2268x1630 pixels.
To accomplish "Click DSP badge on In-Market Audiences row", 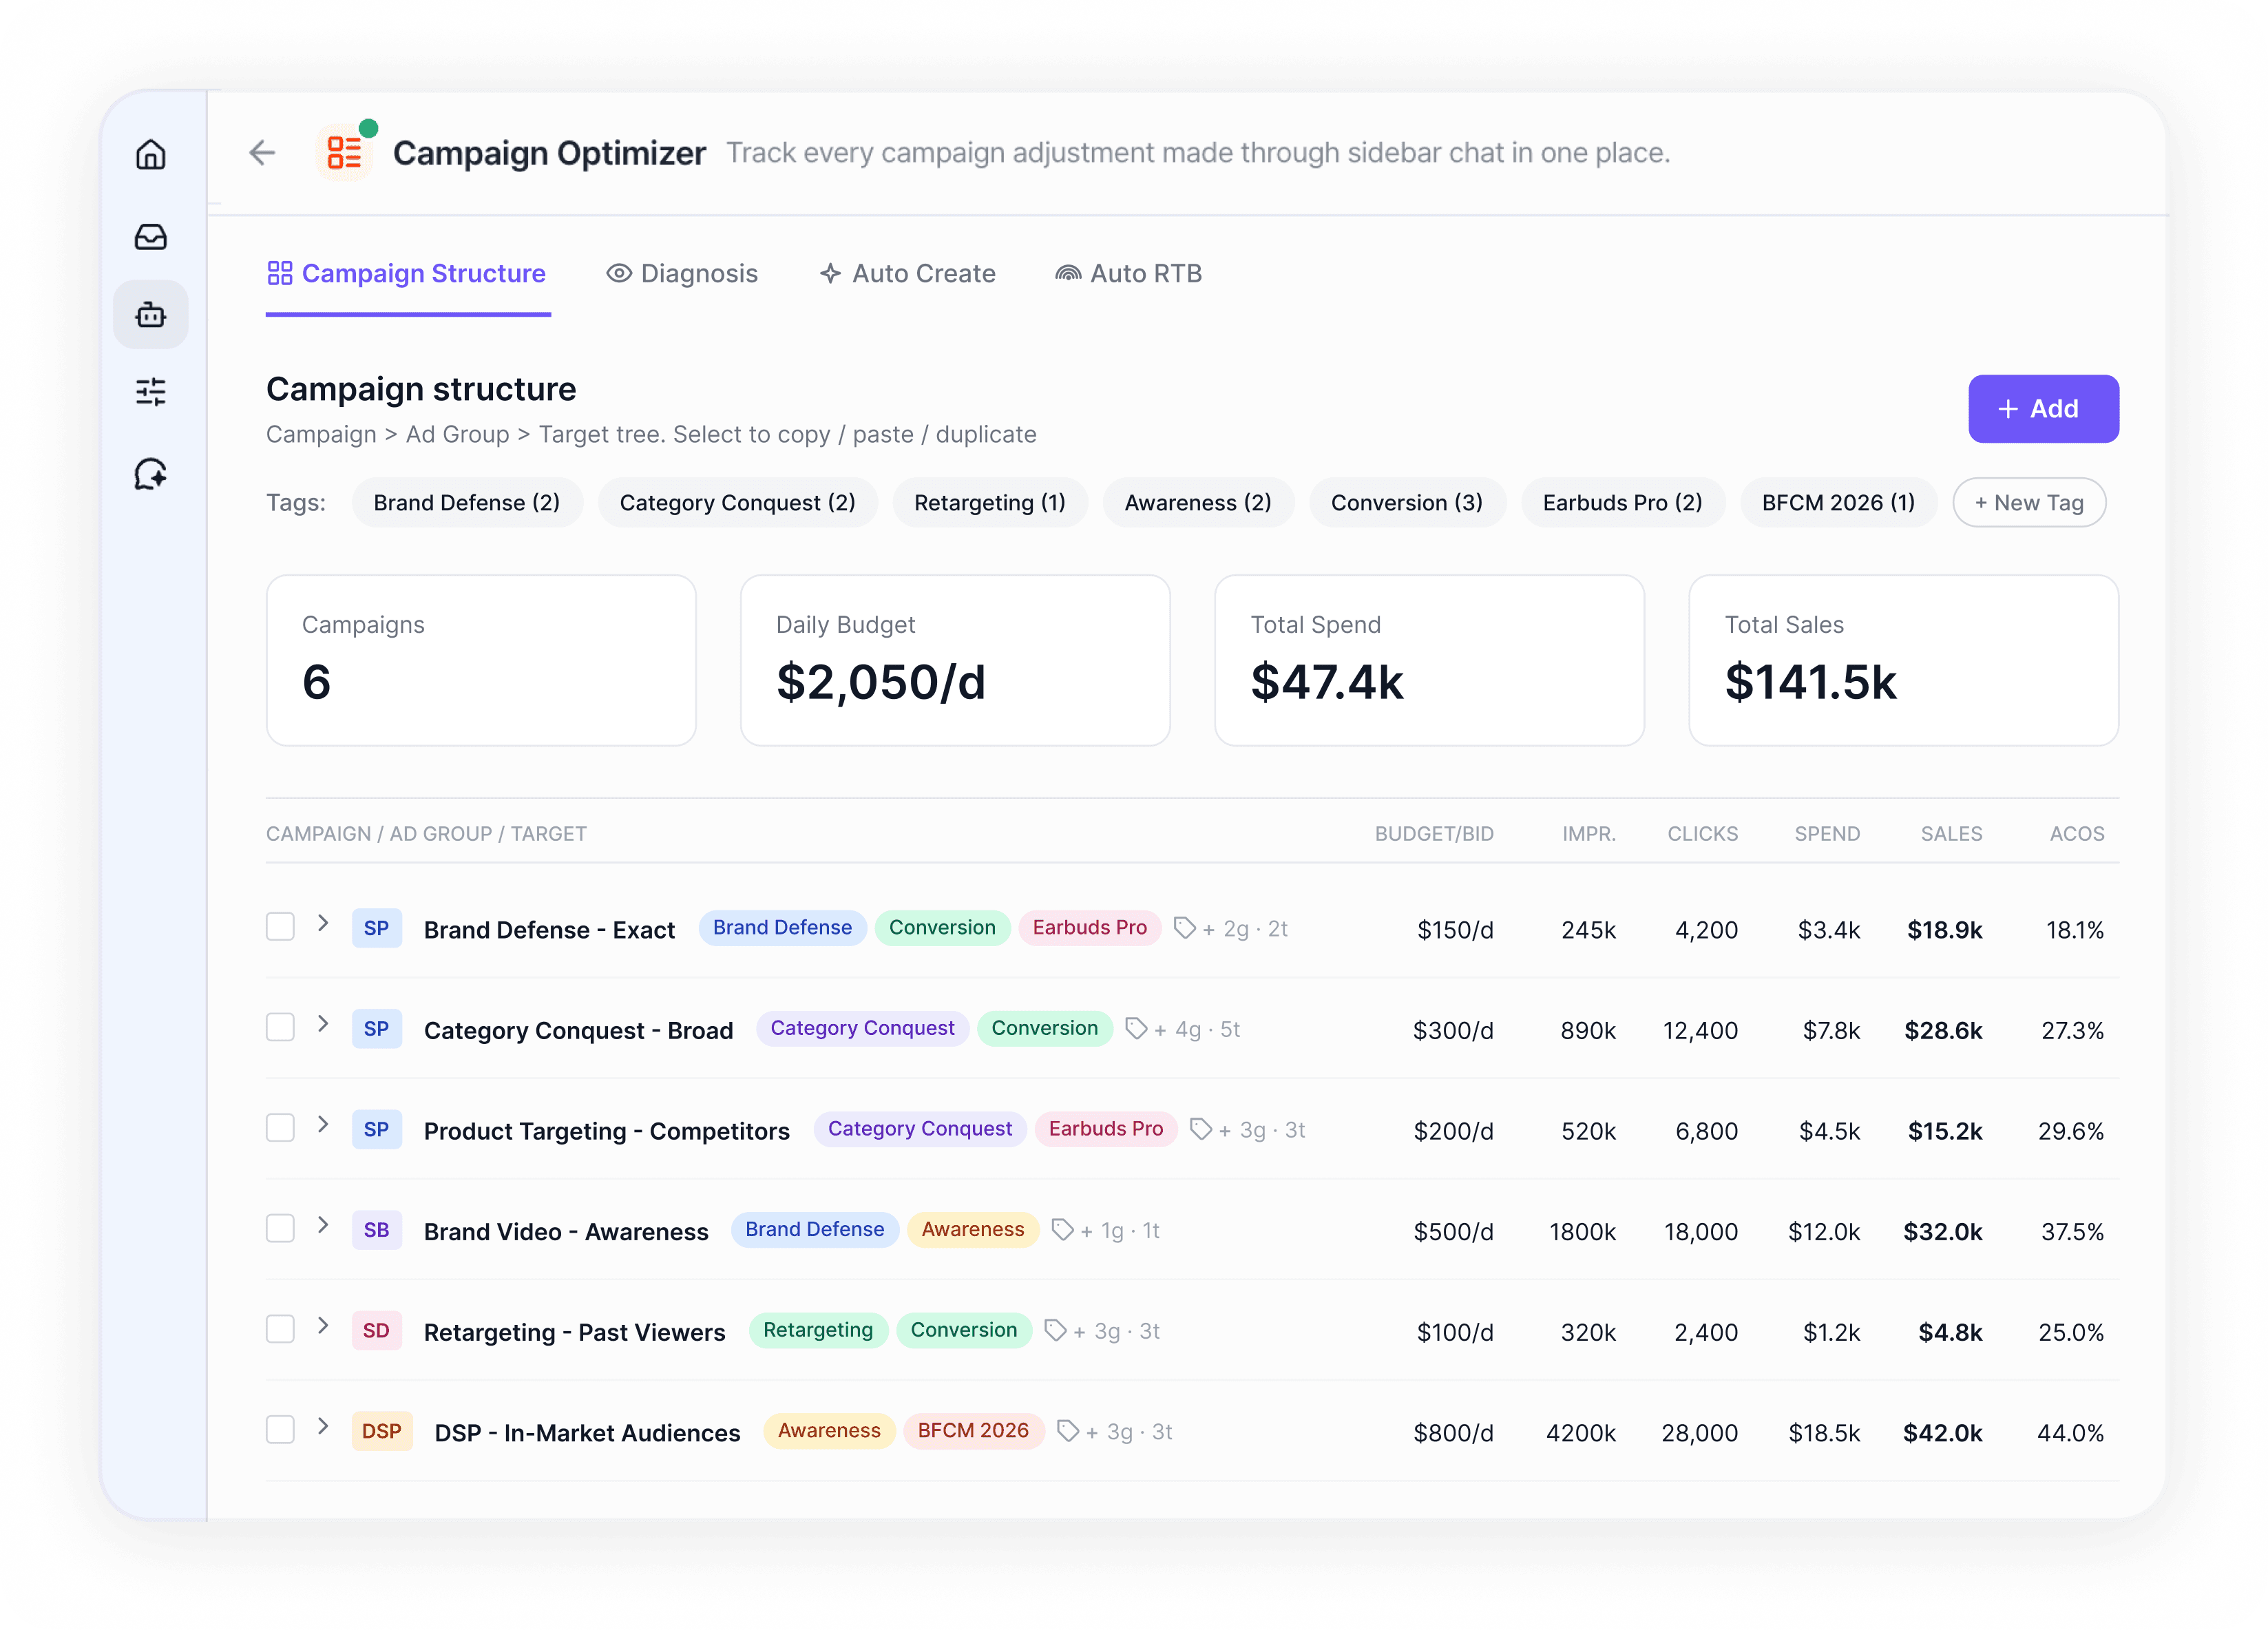I will coord(382,1432).
